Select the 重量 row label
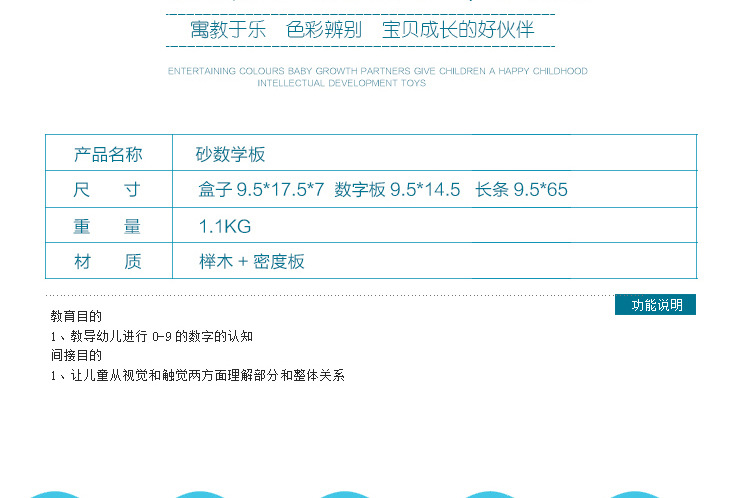Viewport: 750px width, 498px height. tap(107, 226)
